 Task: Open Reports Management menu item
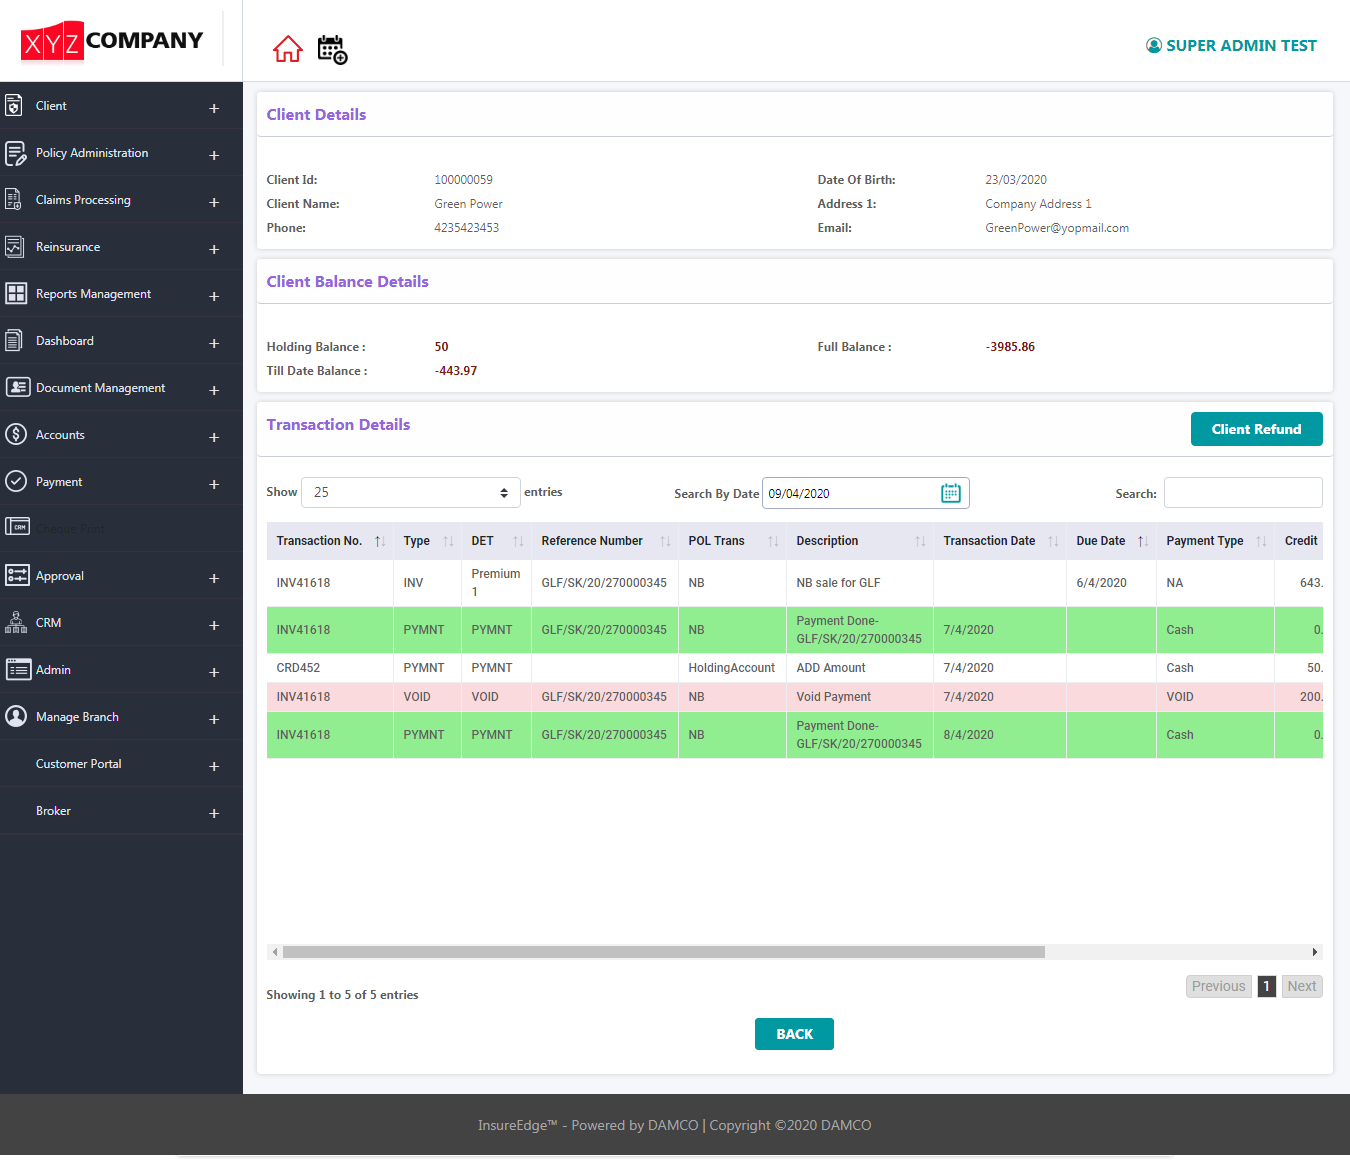pos(94,294)
